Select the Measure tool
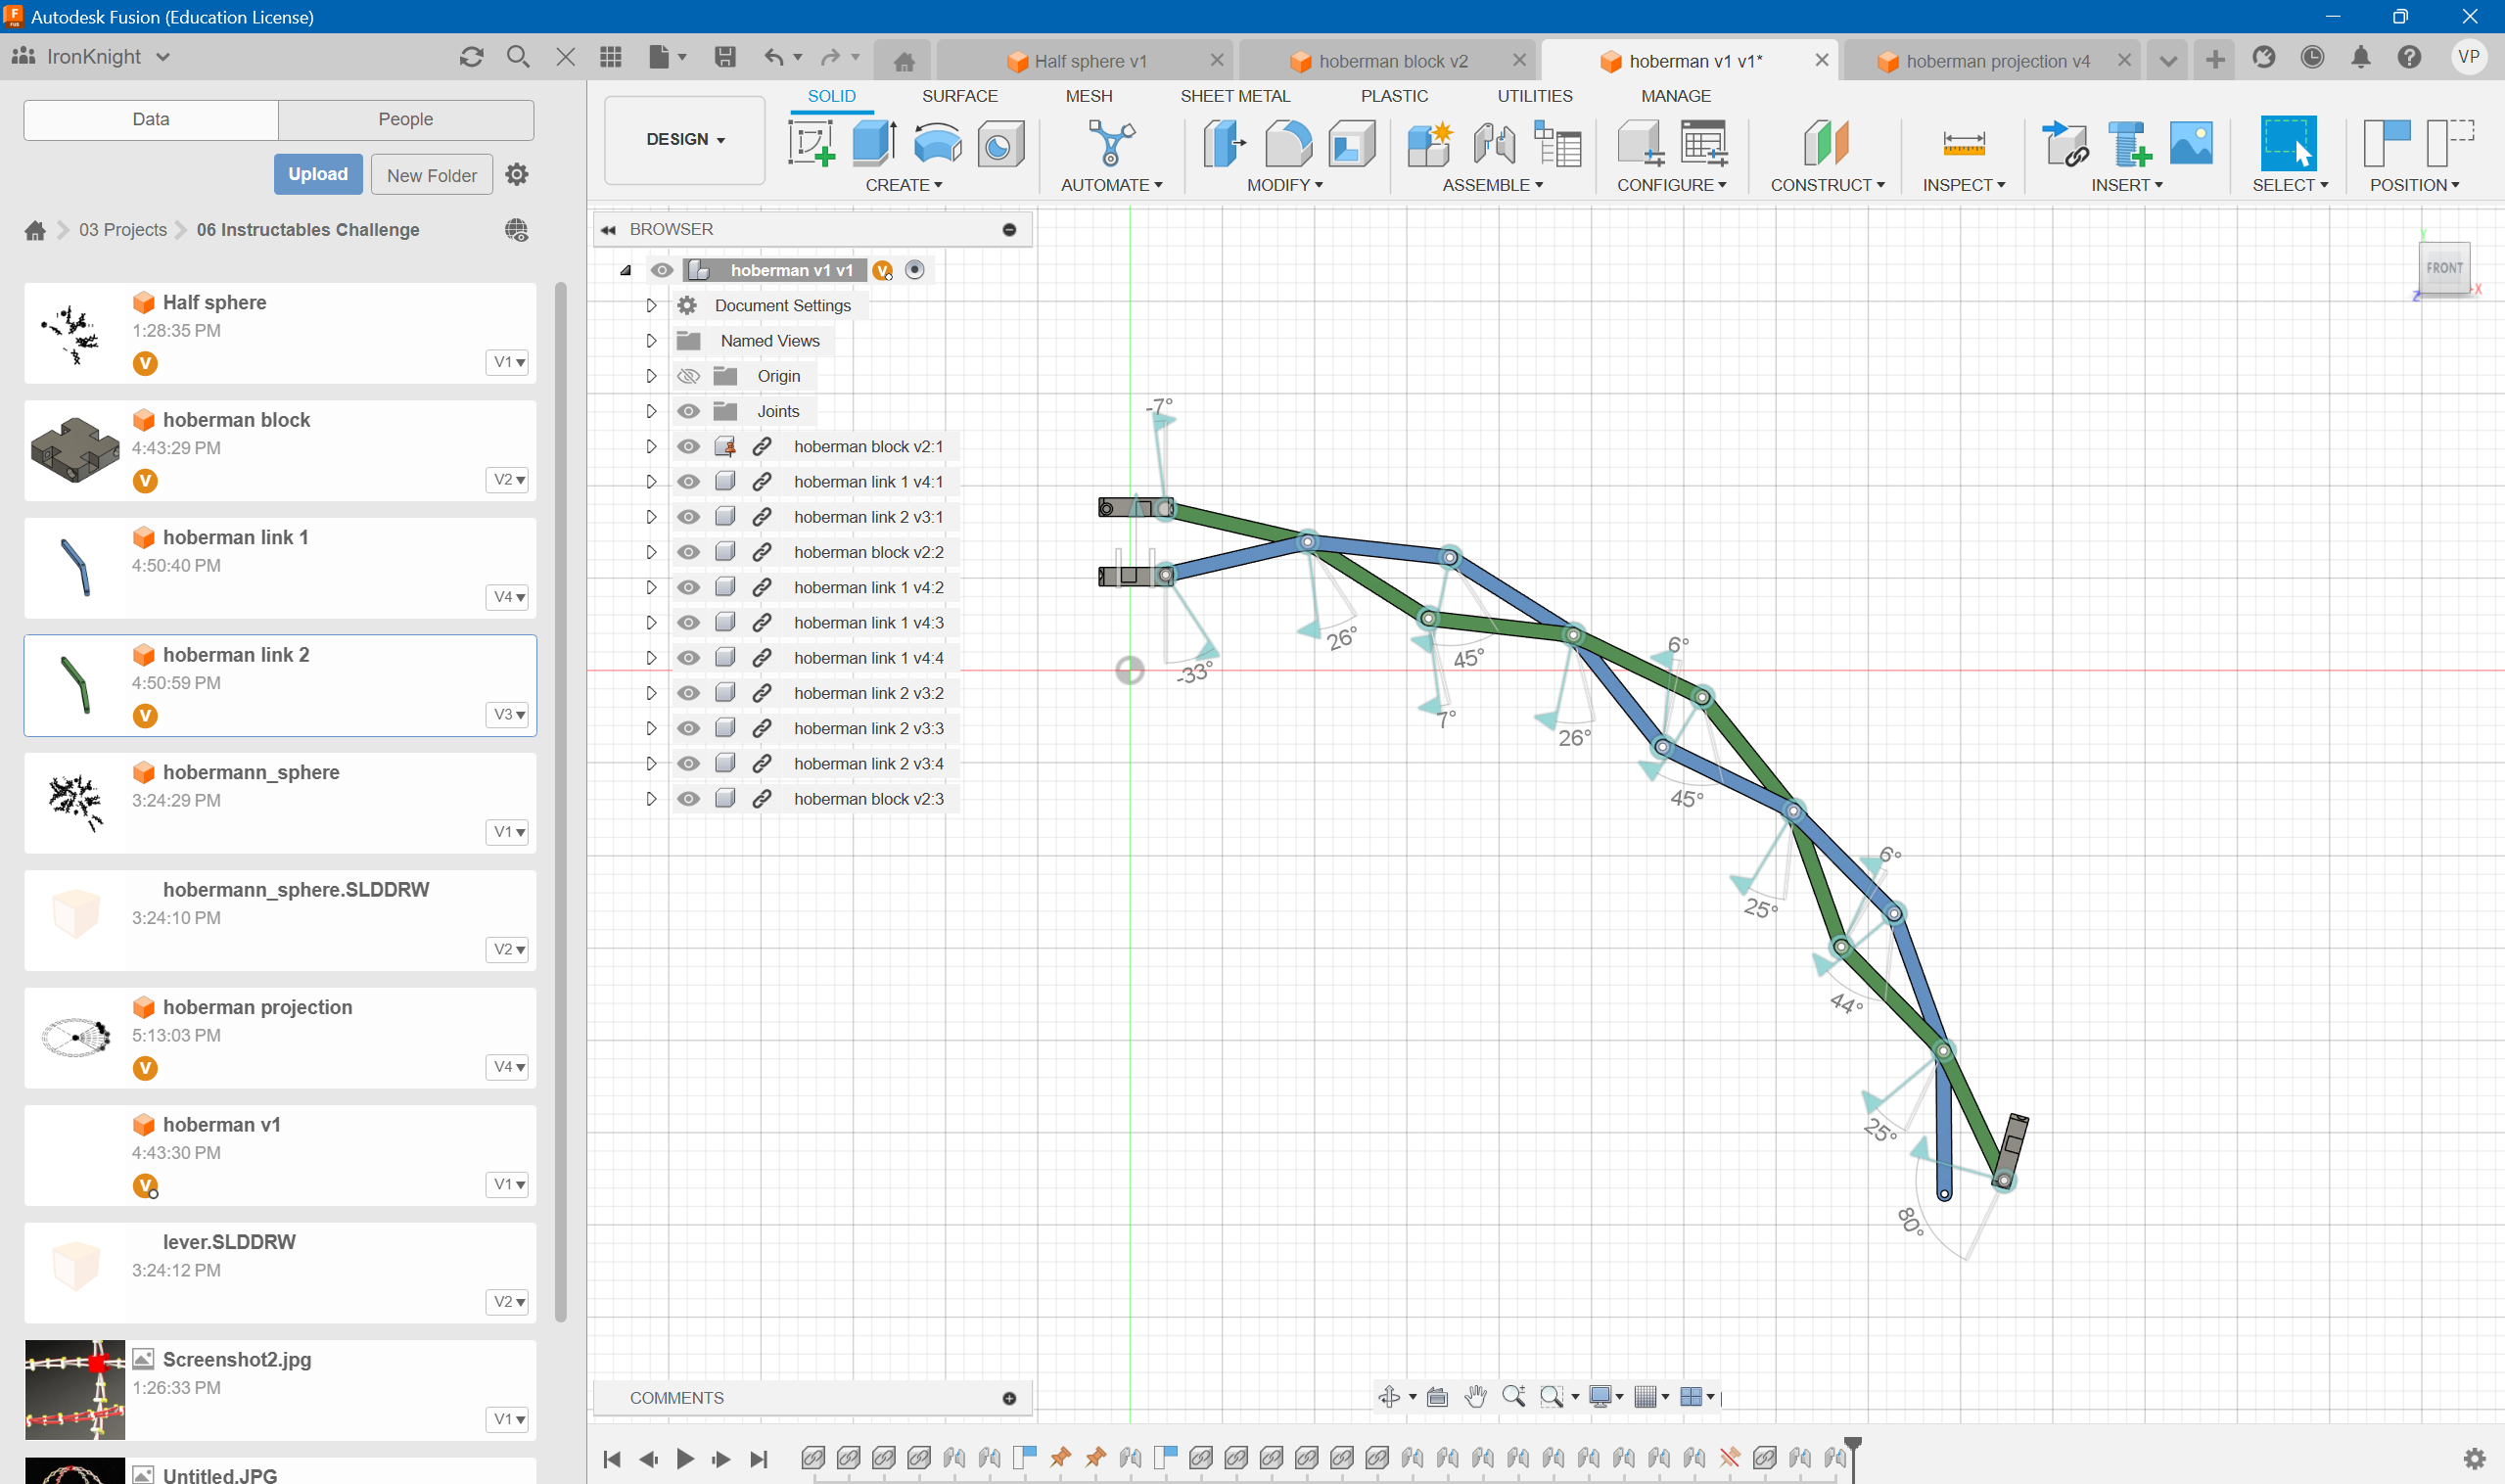 (1963, 143)
